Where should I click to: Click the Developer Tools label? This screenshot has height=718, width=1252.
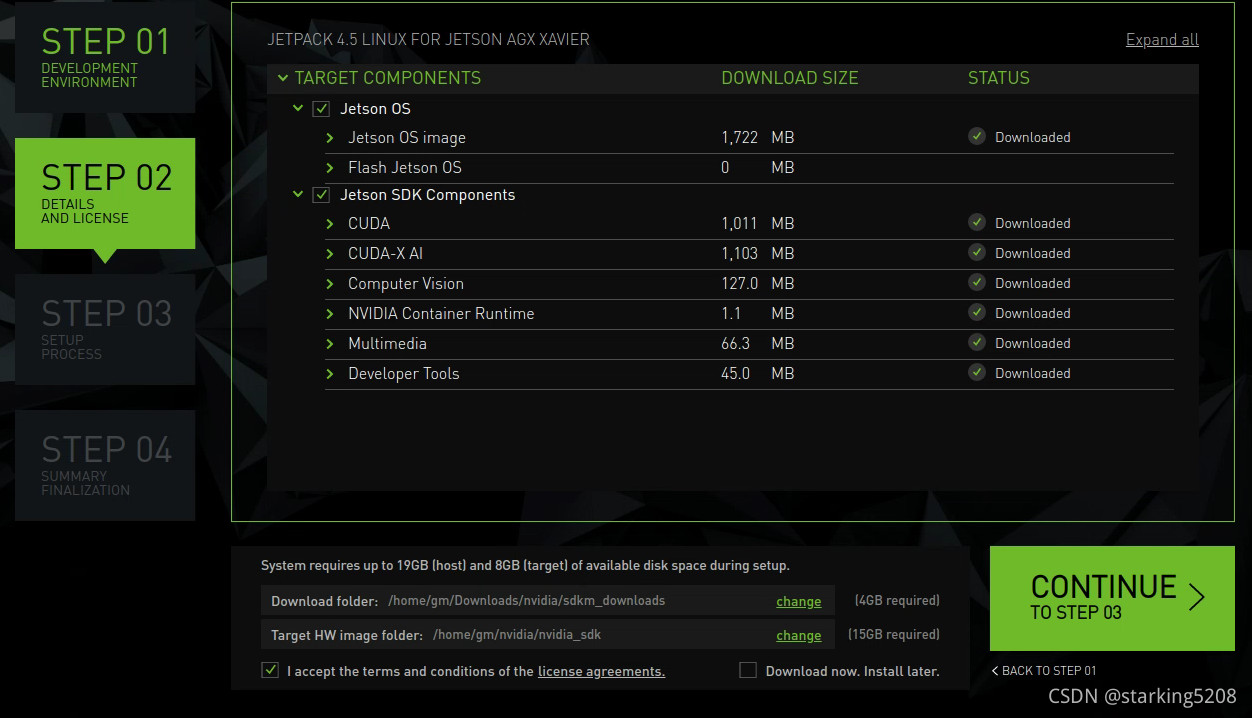click(x=404, y=374)
